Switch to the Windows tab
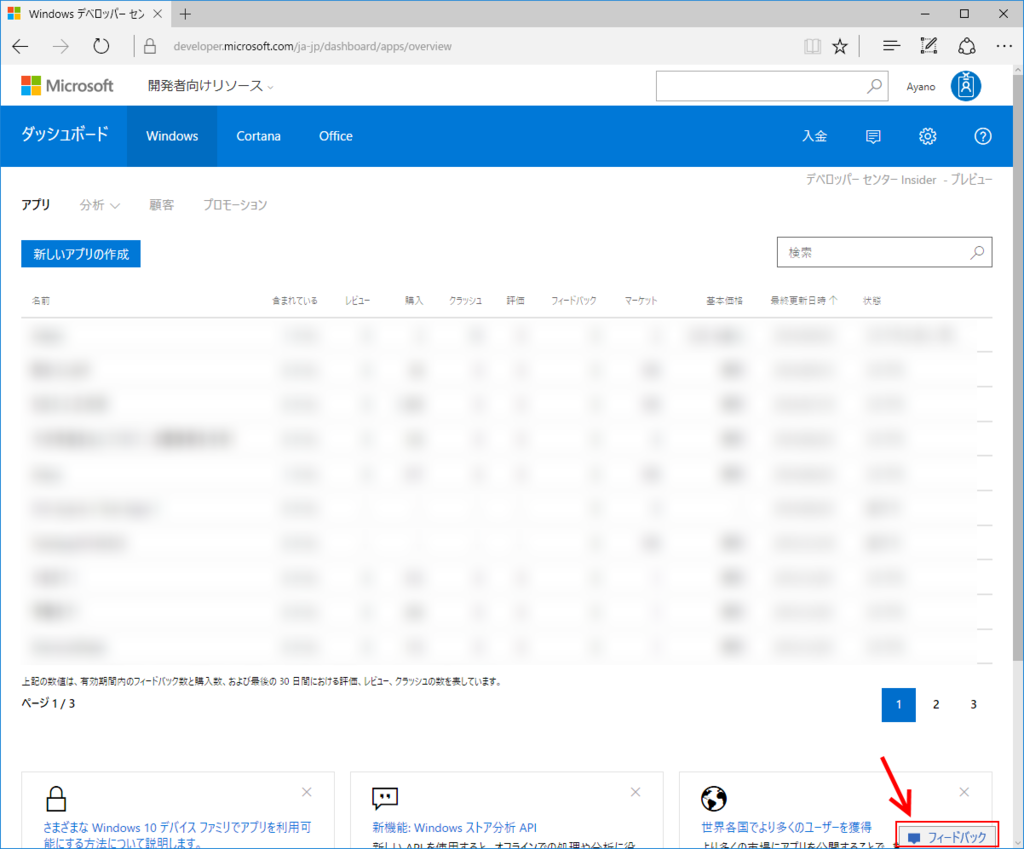Image resolution: width=1024 pixels, height=849 pixels. [x=172, y=136]
